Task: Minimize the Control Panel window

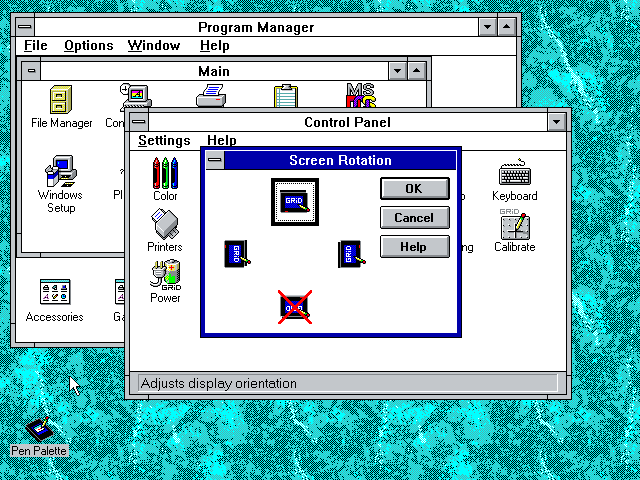Action: coord(556,122)
